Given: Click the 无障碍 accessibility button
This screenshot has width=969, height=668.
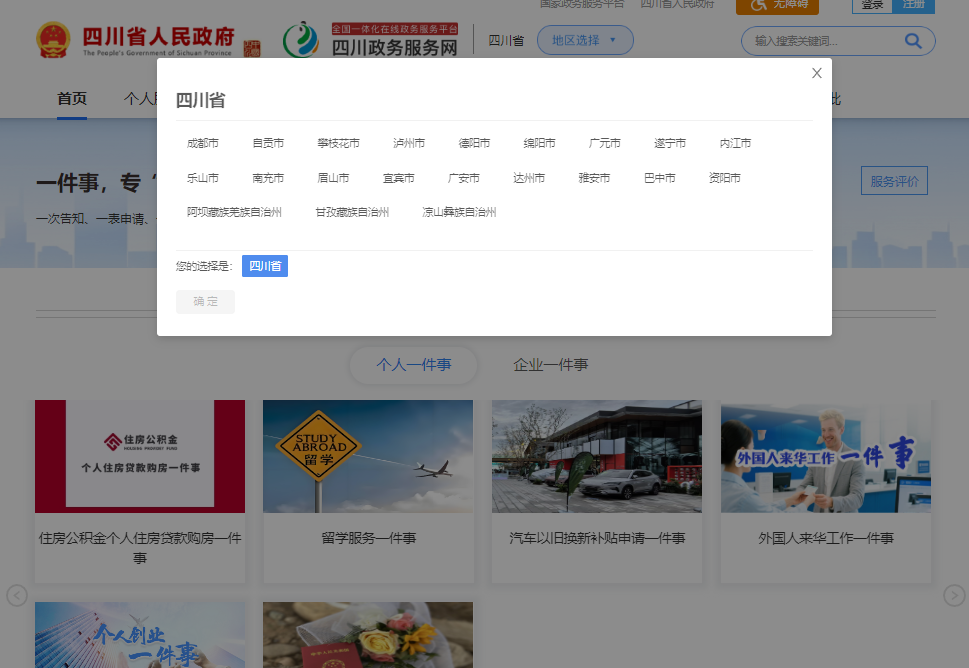Looking at the screenshot, I should (777, 5).
